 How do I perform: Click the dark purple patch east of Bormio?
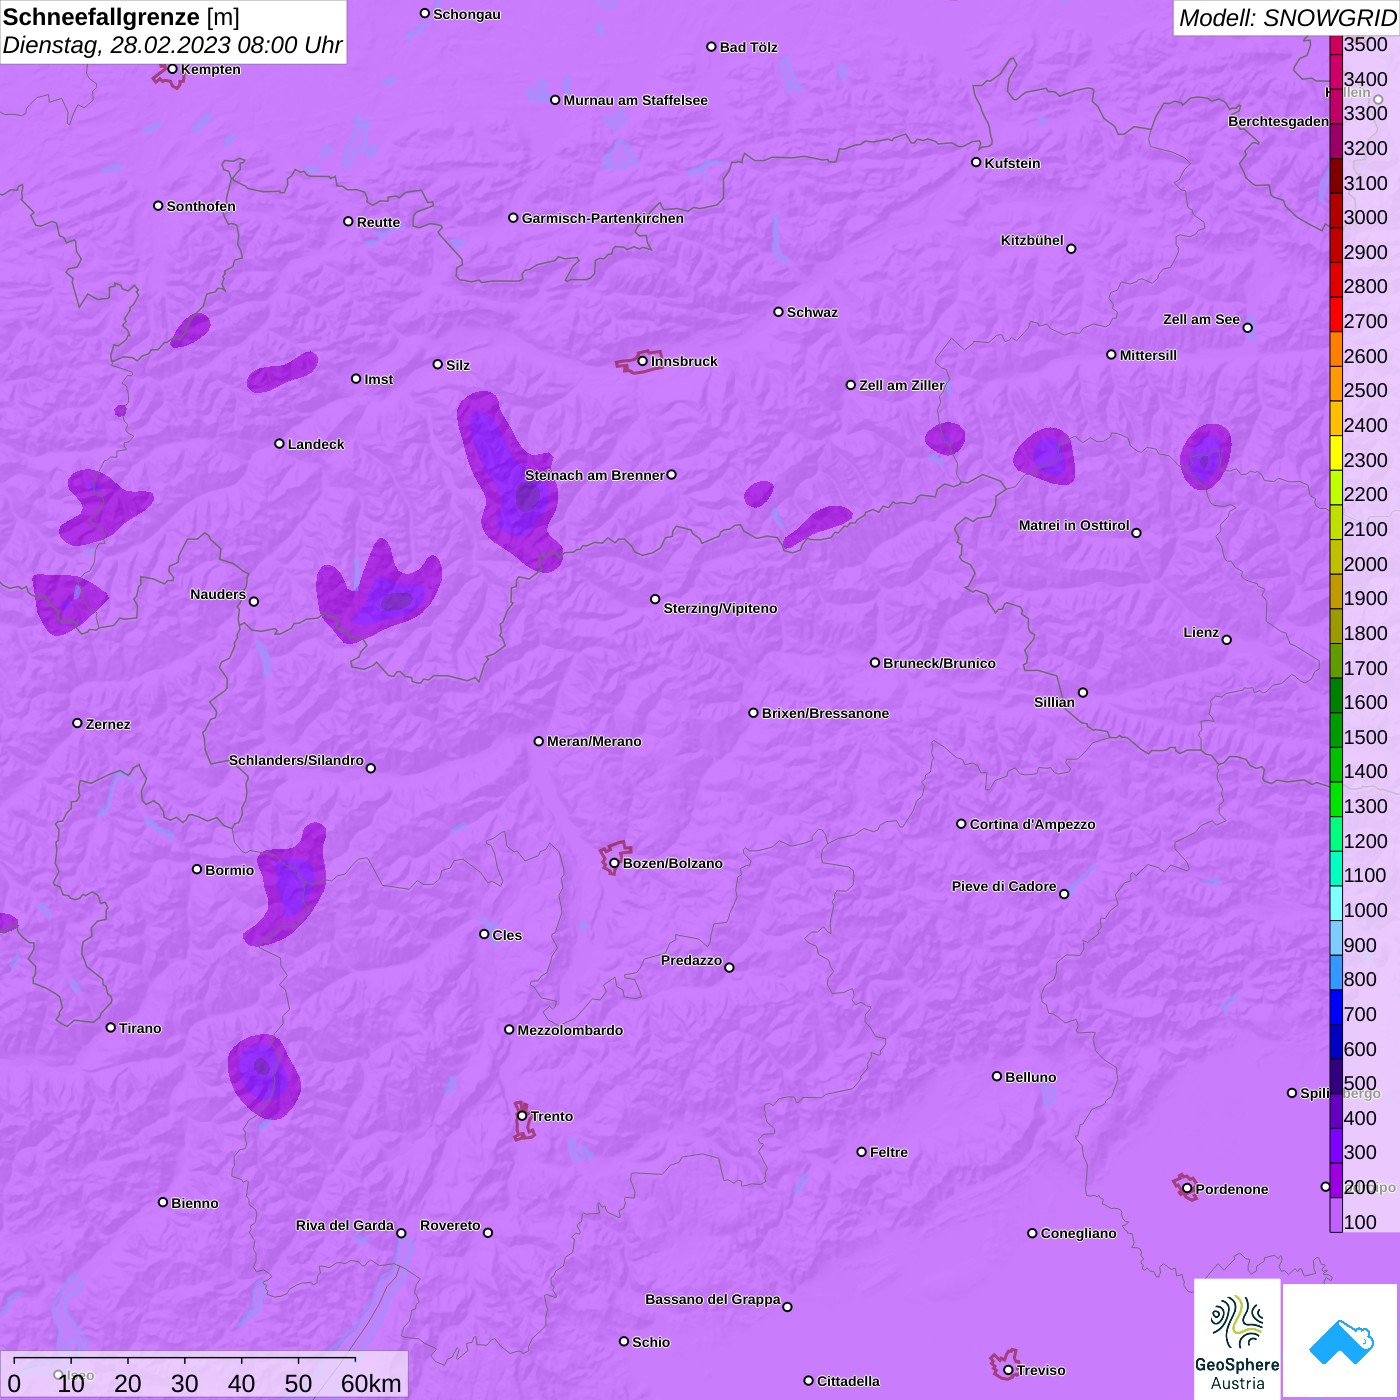pyautogui.click(x=289, y=884)
